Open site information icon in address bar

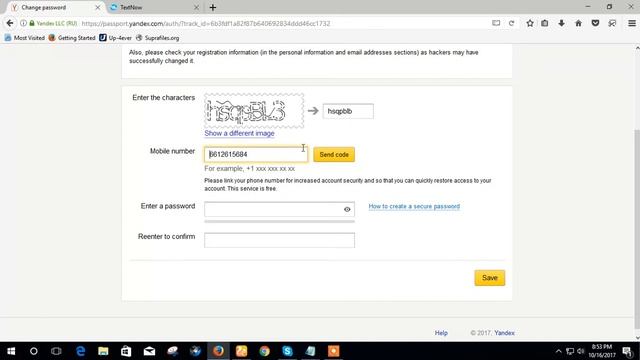[x=24, y=23]
